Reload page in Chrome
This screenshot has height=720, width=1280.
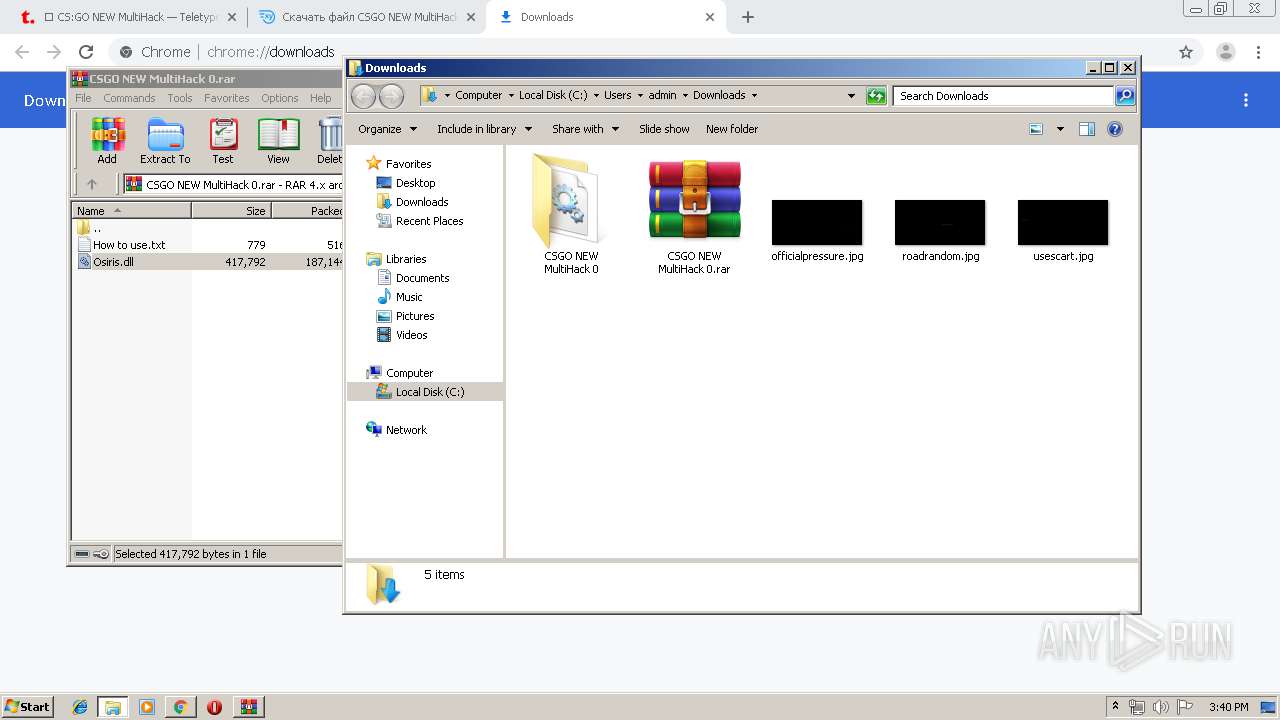[x=86, y=52]
